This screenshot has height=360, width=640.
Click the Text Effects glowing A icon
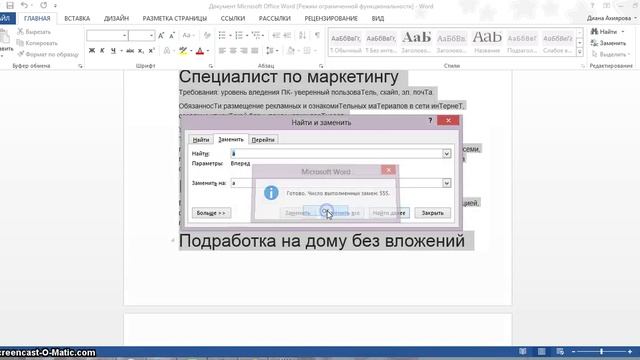coord(167,51)
